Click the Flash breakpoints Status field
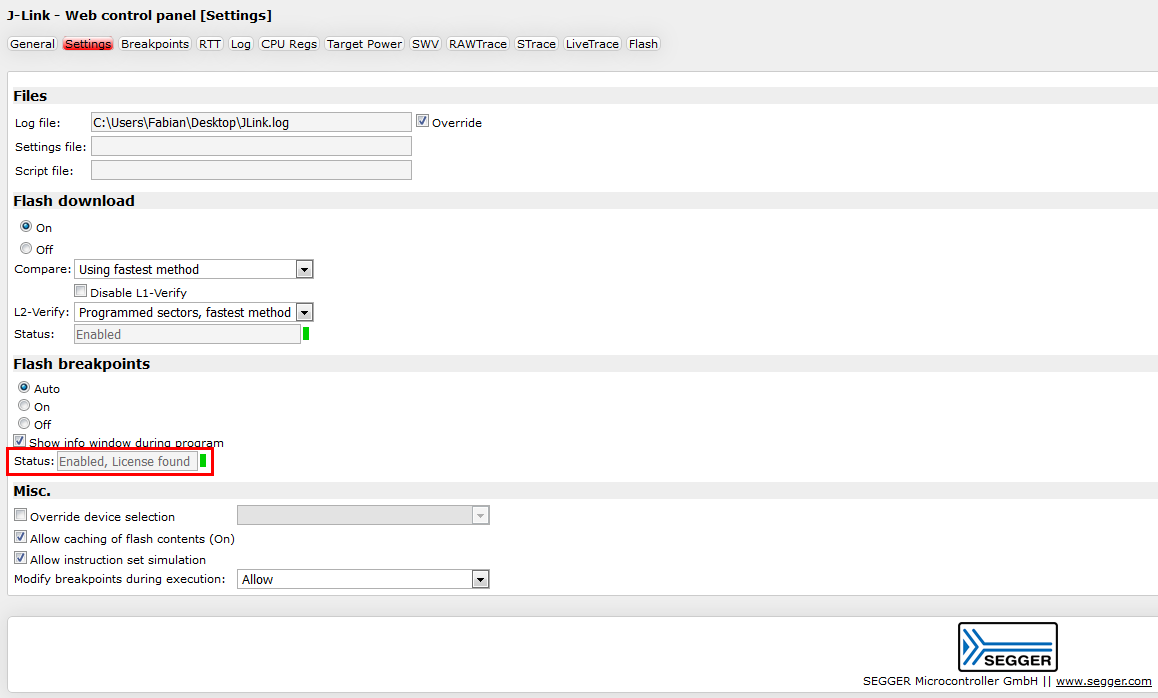Viewport: 1158px width, 698px height. 127,461
